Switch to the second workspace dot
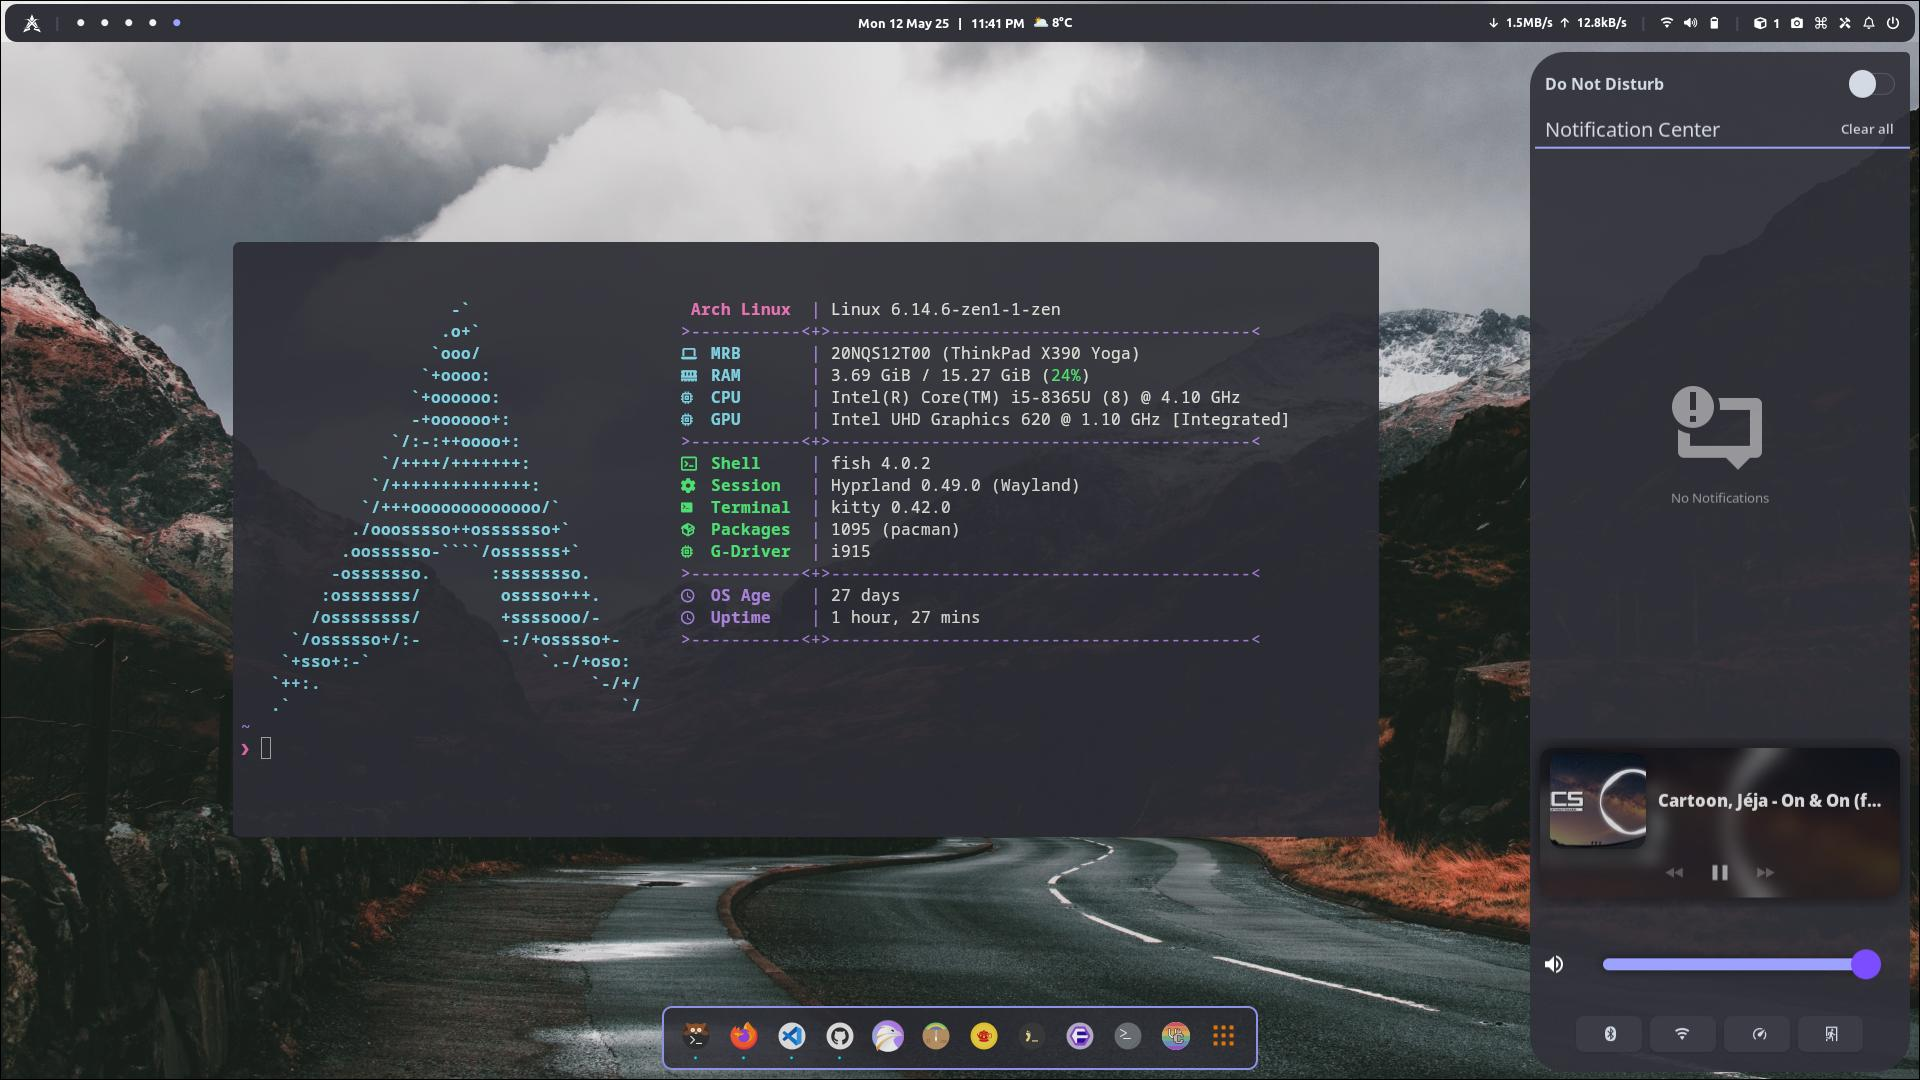 [105, 23]
